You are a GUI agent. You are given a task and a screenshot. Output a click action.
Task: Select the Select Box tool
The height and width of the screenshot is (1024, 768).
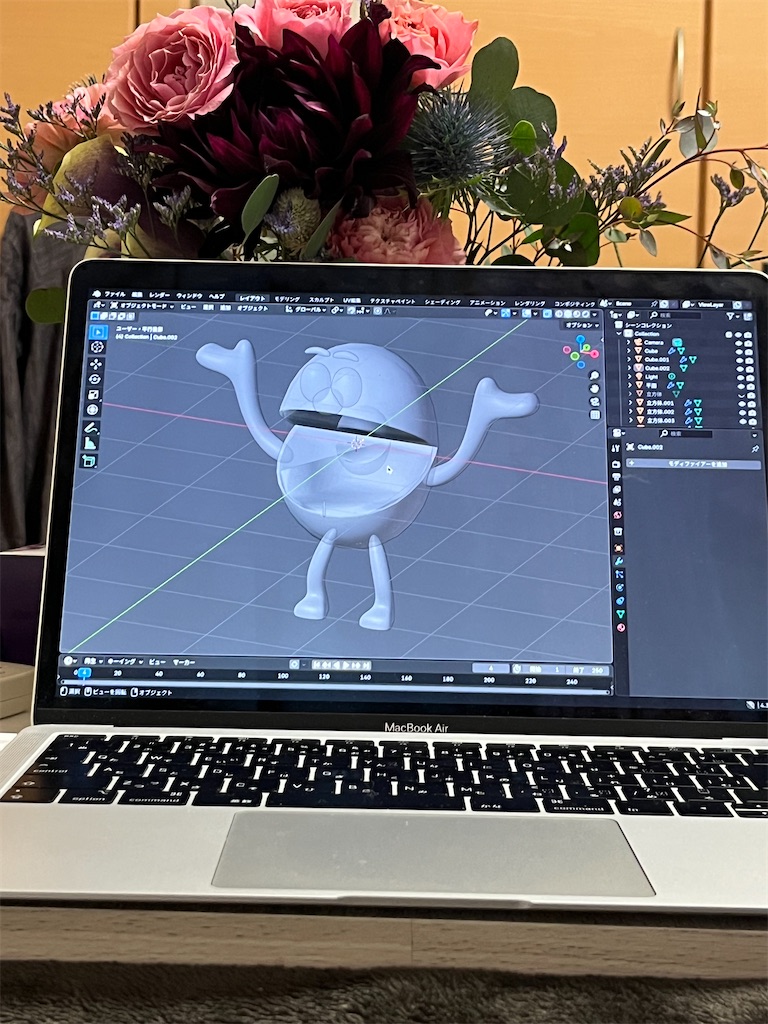tap(98, 332)
